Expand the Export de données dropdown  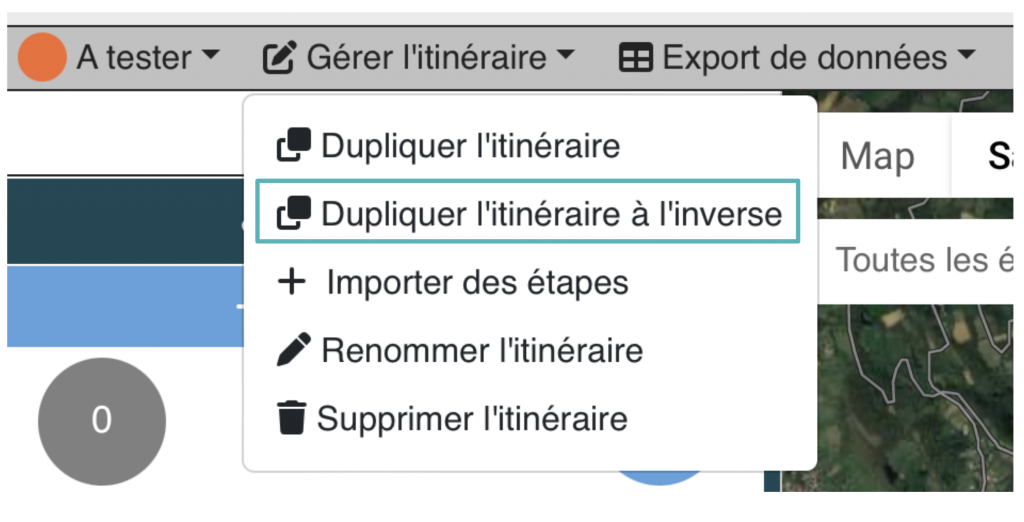pos(797,57)
